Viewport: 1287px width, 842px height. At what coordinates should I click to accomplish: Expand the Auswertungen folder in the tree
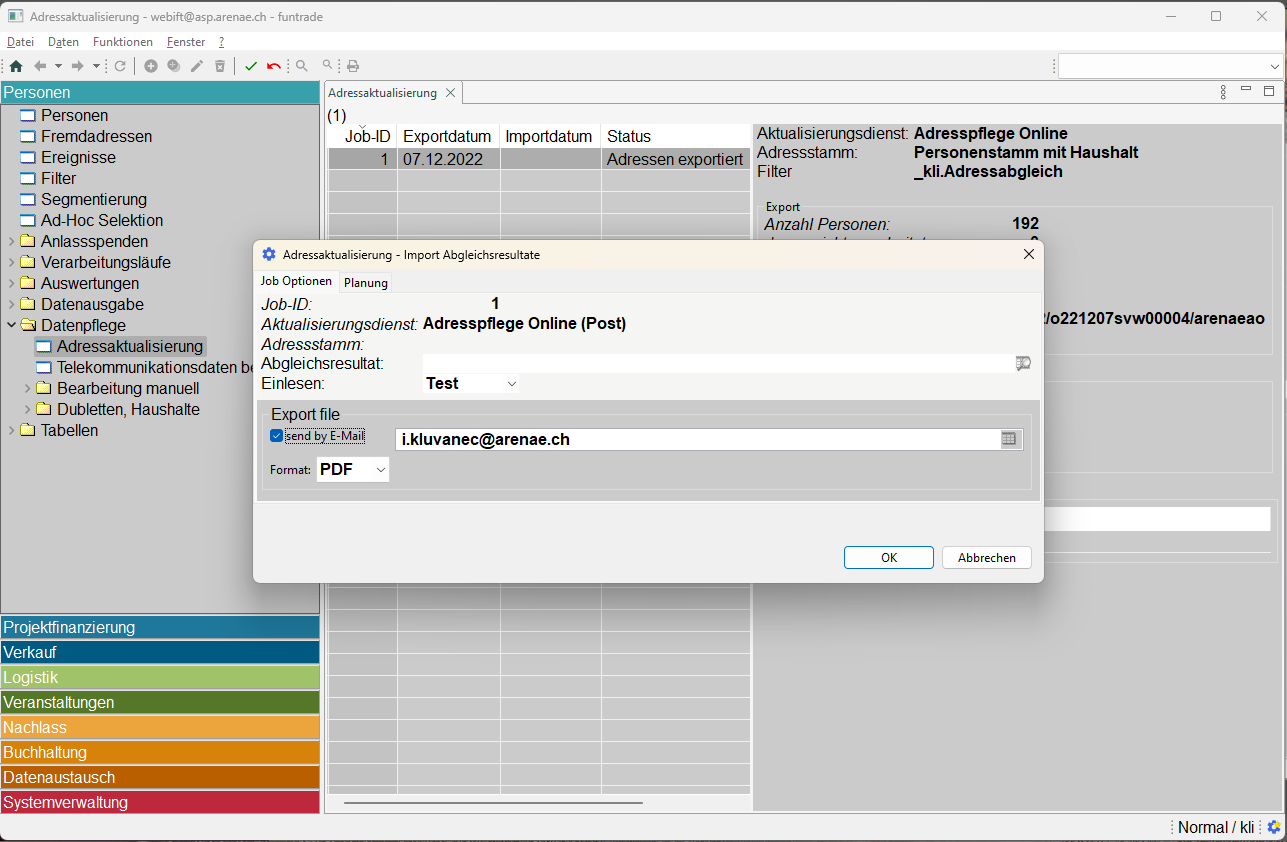pyautogui.click(x=12, y=284)
